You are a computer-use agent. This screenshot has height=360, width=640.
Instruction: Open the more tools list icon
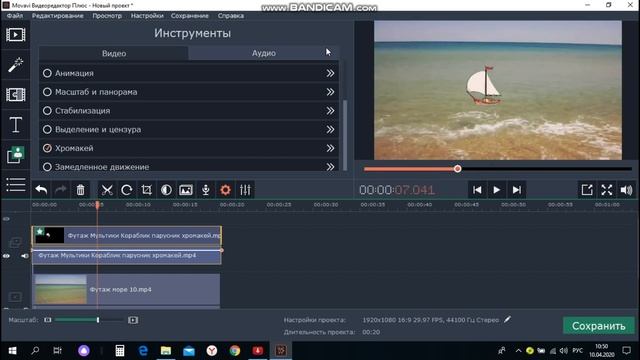point(16,184)
